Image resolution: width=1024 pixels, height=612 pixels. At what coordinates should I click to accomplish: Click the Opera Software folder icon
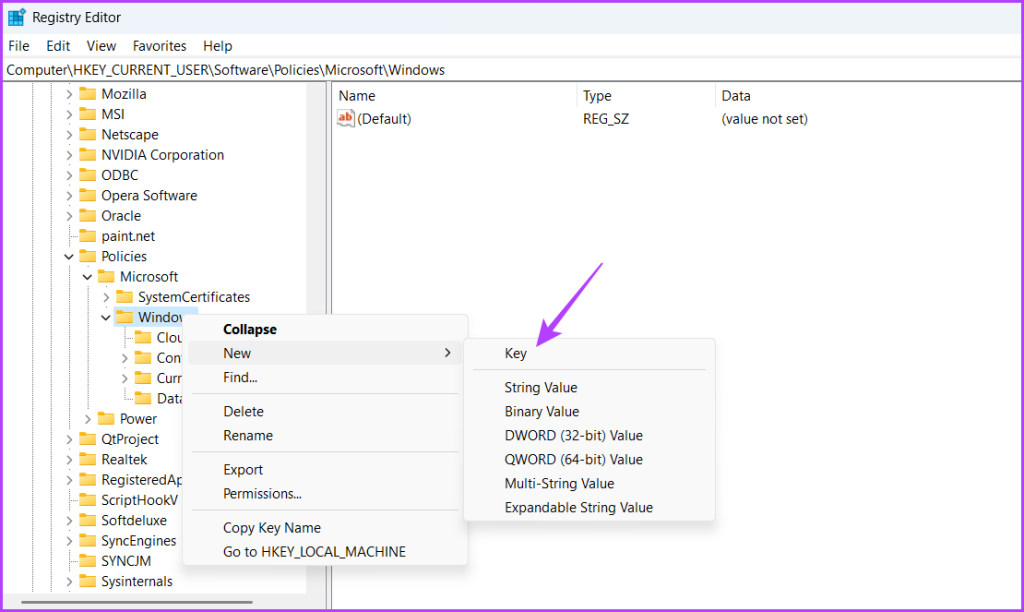click(x=88, y=195)
